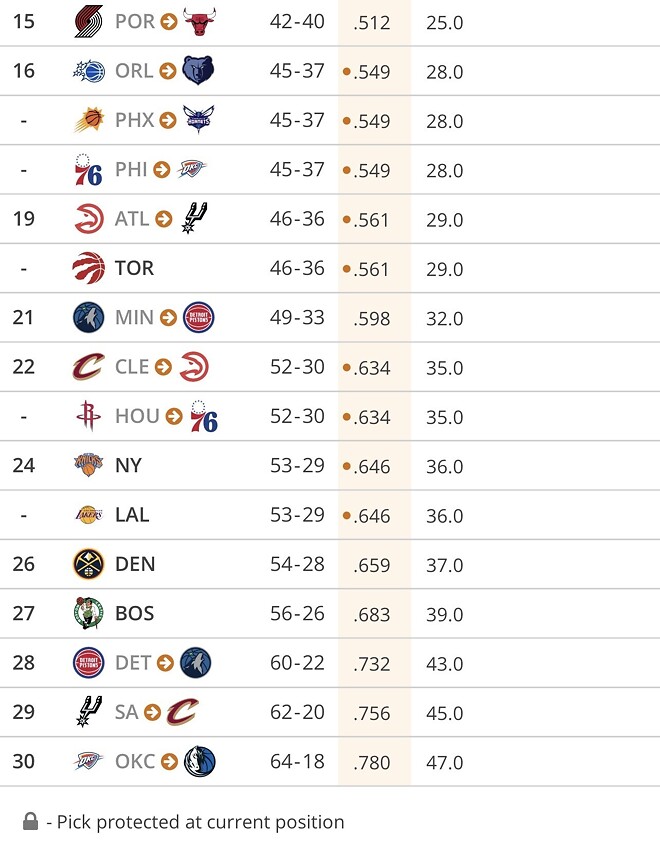Click the orange arrow after SA
The height and width of the screenshot is (849, 660).
(x=152, y=713)
